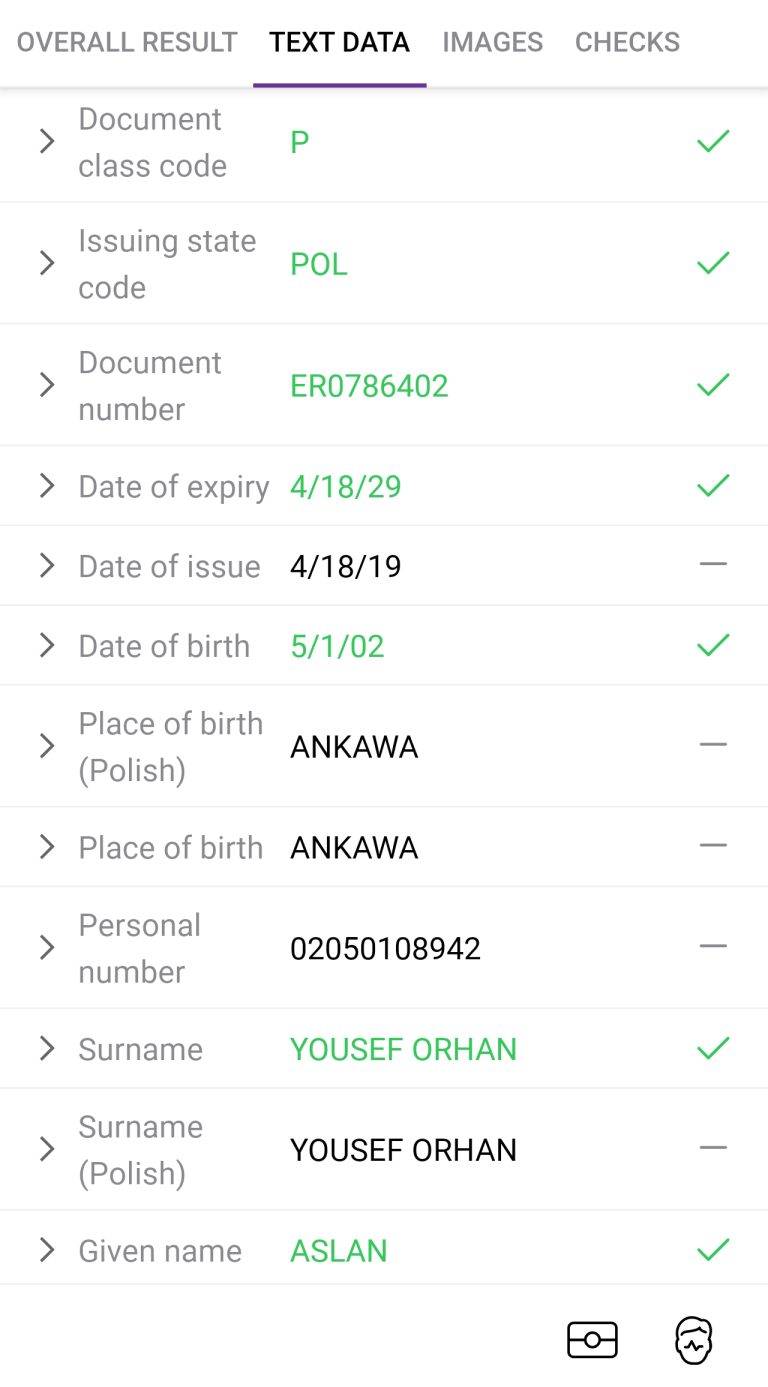Image resolution: width=768 pixels, height=1387 pixels.
Task: Tap the green checkmark beside Issuing state code
Action: [713, 263]
